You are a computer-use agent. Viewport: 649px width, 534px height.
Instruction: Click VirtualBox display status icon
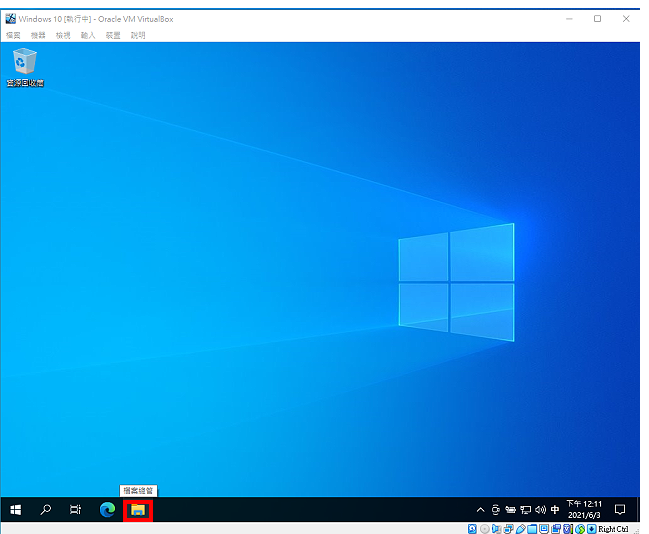[544, 529]
